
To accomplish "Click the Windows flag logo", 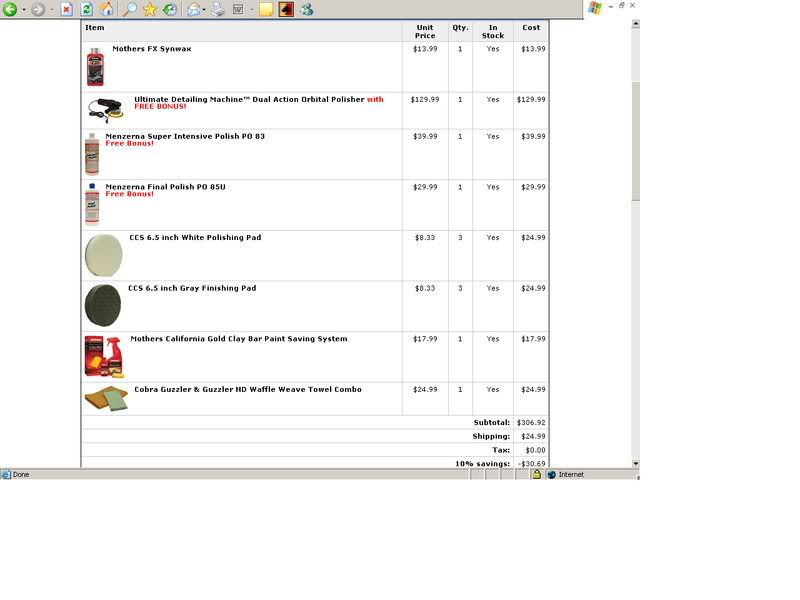I will point(595,8).
